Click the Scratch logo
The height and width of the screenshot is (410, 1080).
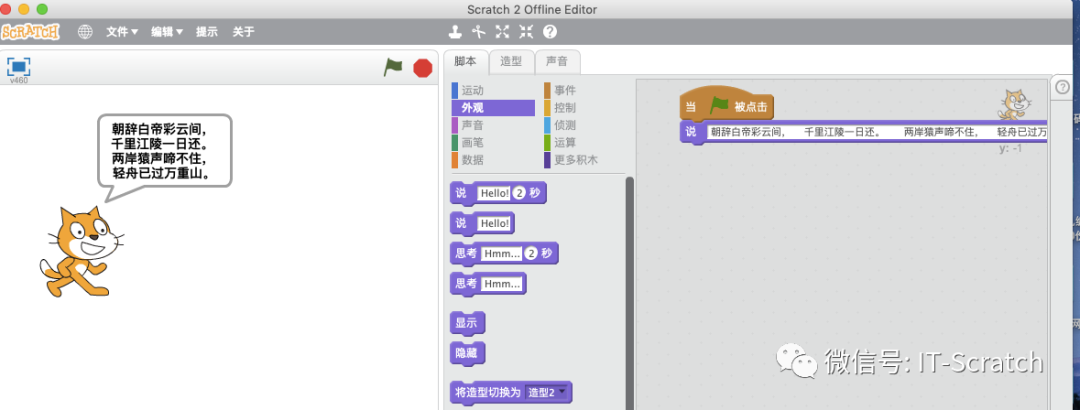[30, 32]
